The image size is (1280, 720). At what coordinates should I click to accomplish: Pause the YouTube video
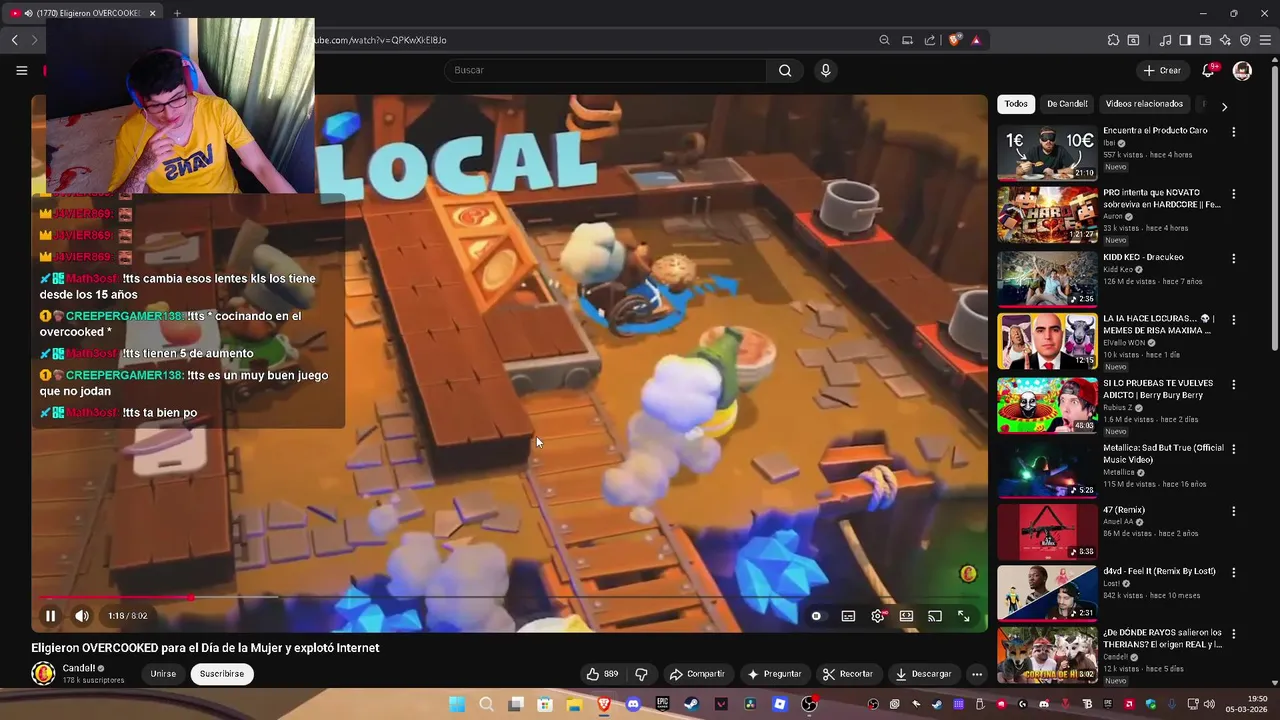[50, 616]
